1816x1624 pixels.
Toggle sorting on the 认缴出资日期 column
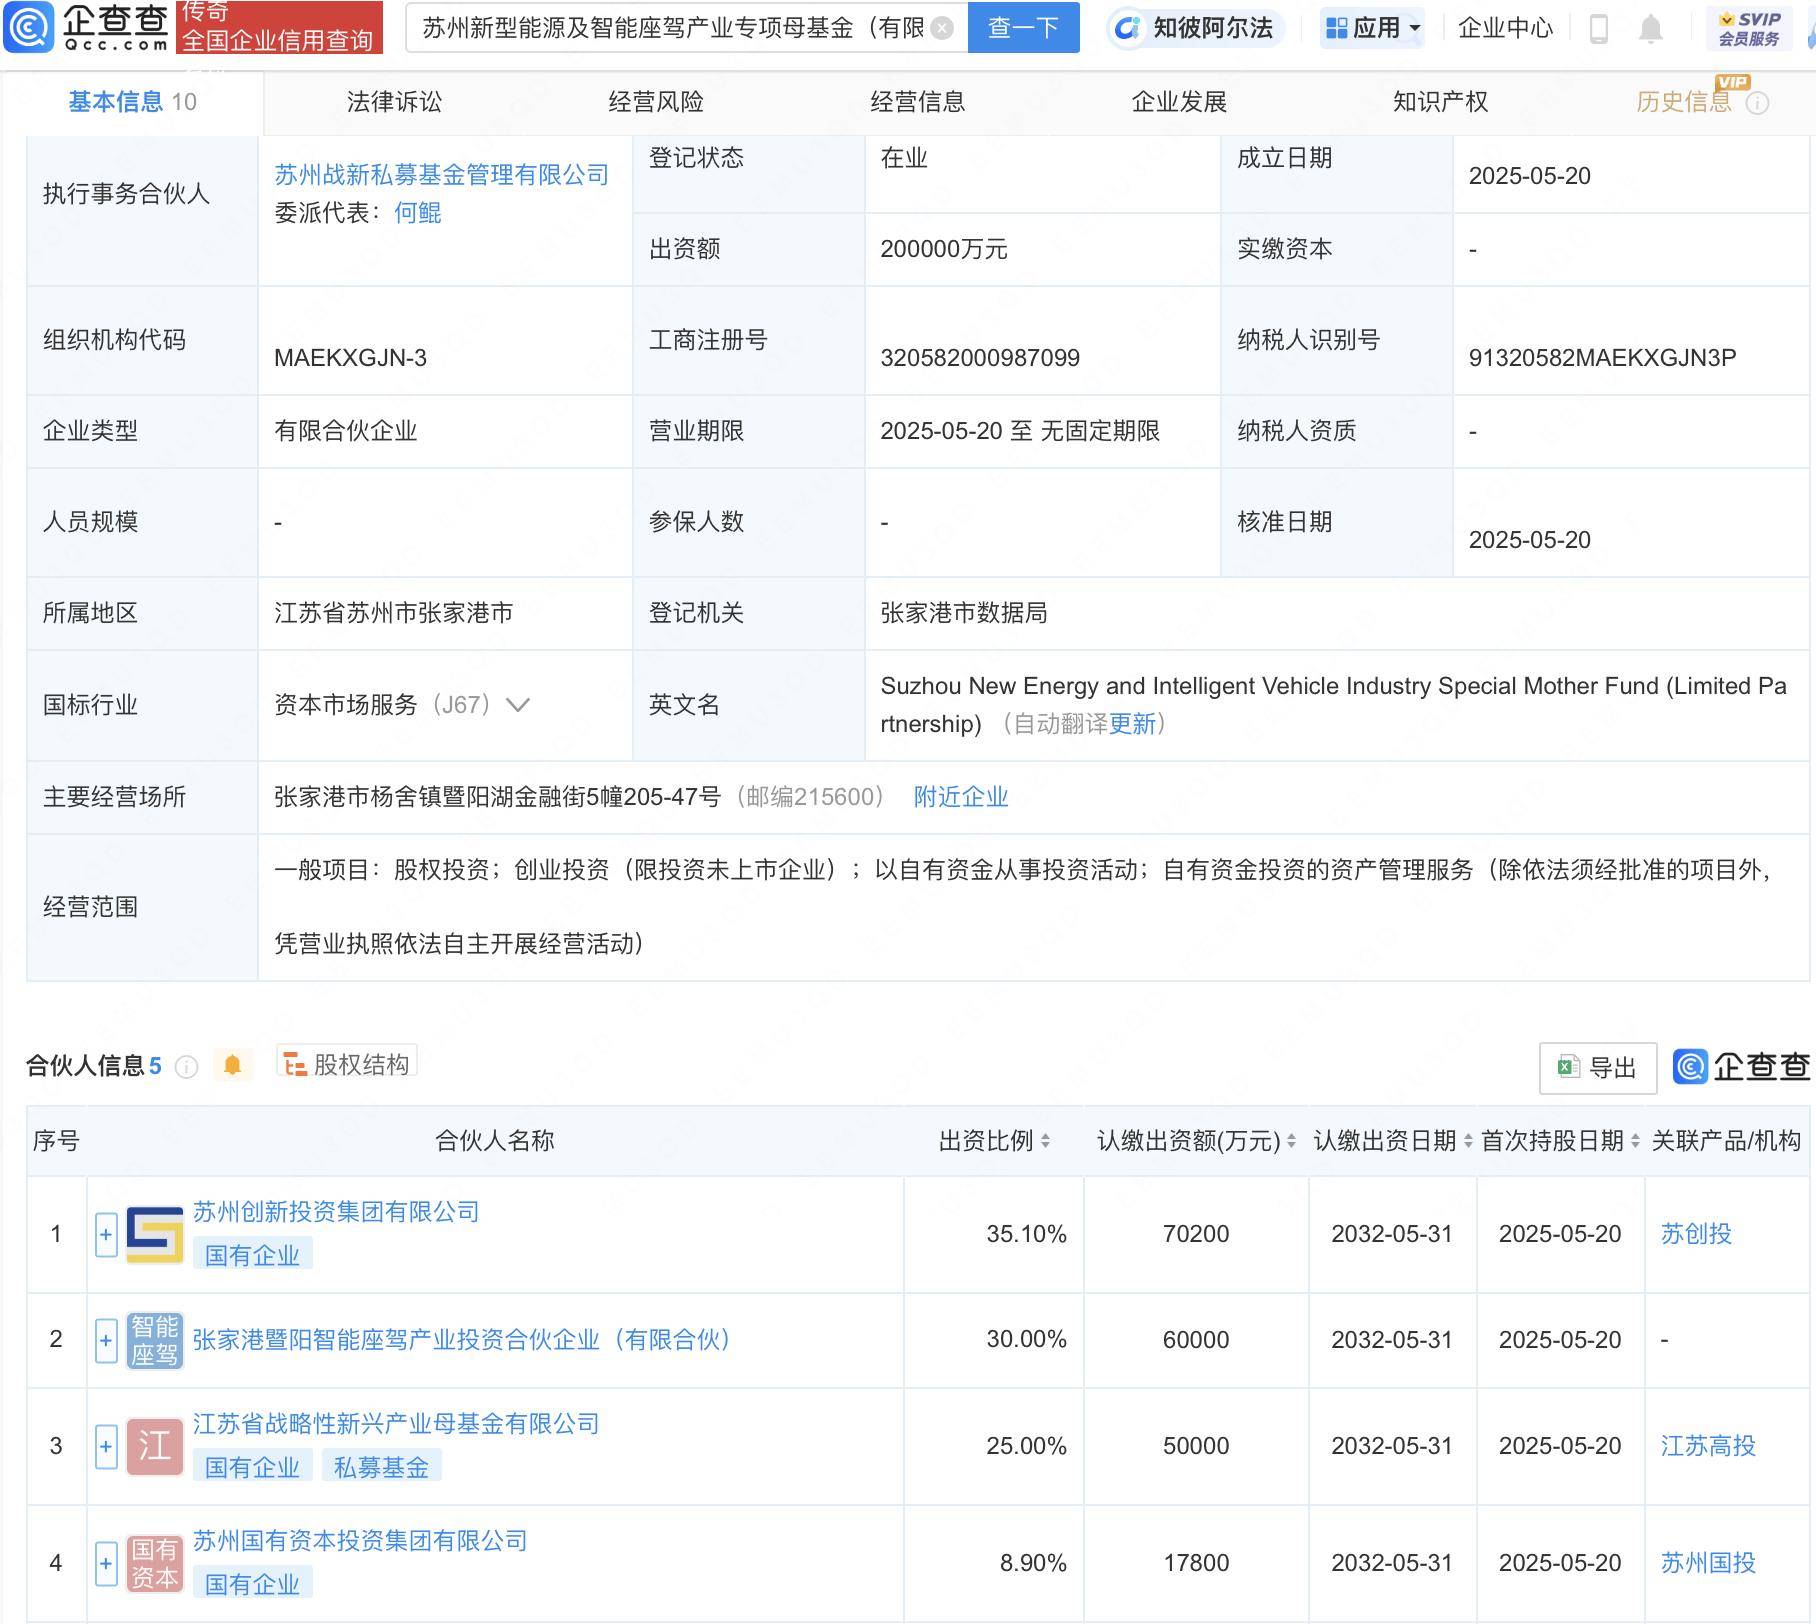pos(1466,1140)
